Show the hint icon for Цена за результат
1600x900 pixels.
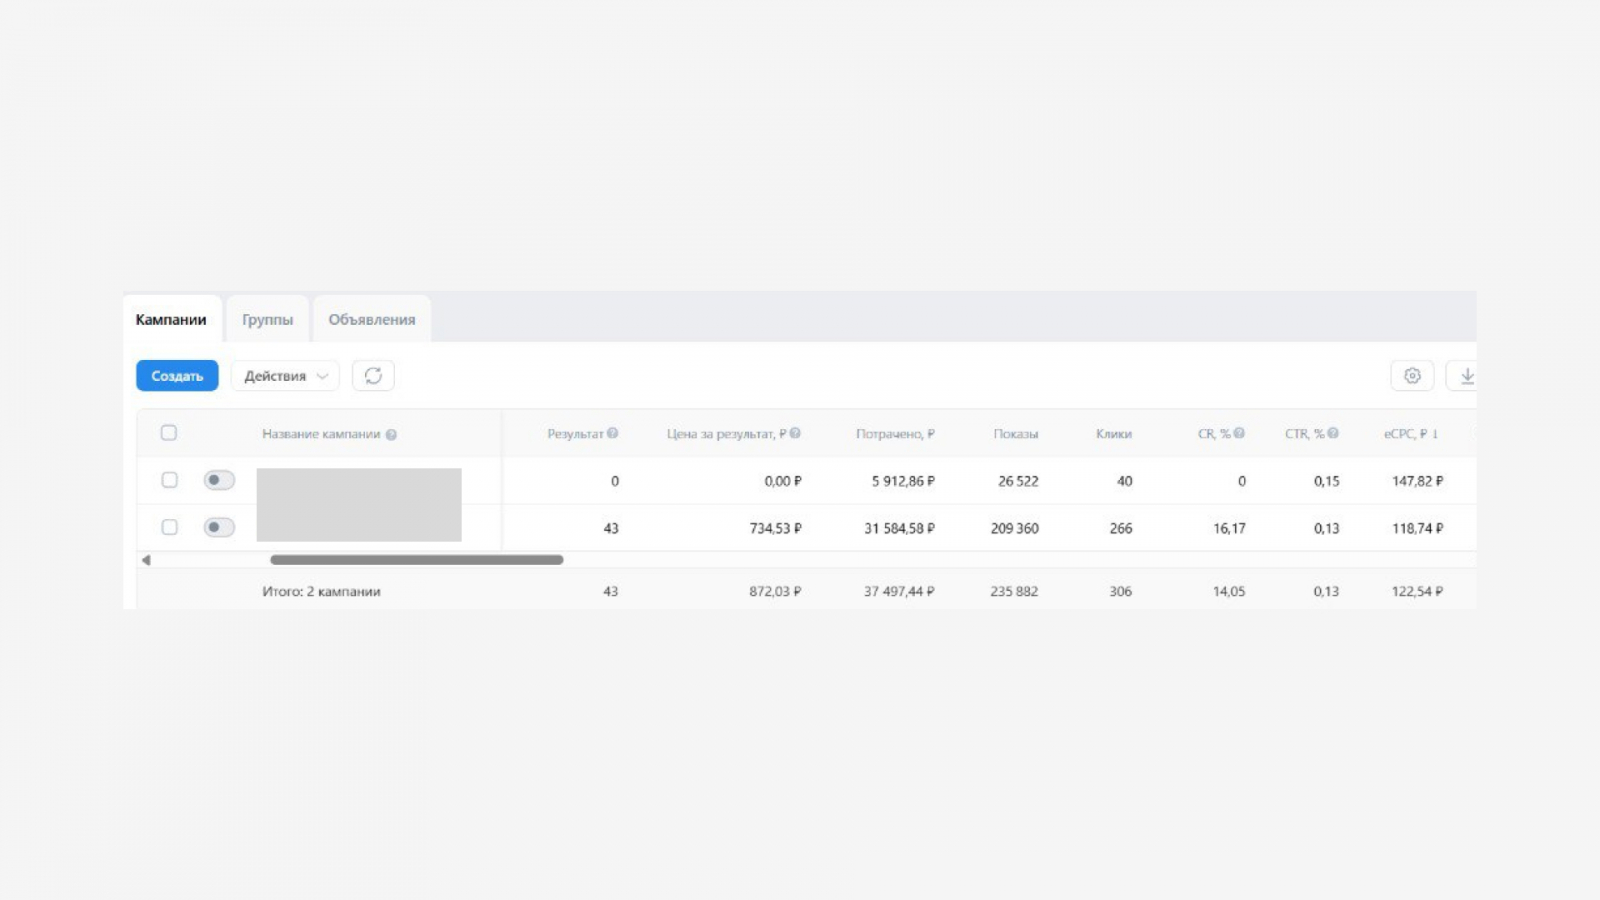(795, 434)
